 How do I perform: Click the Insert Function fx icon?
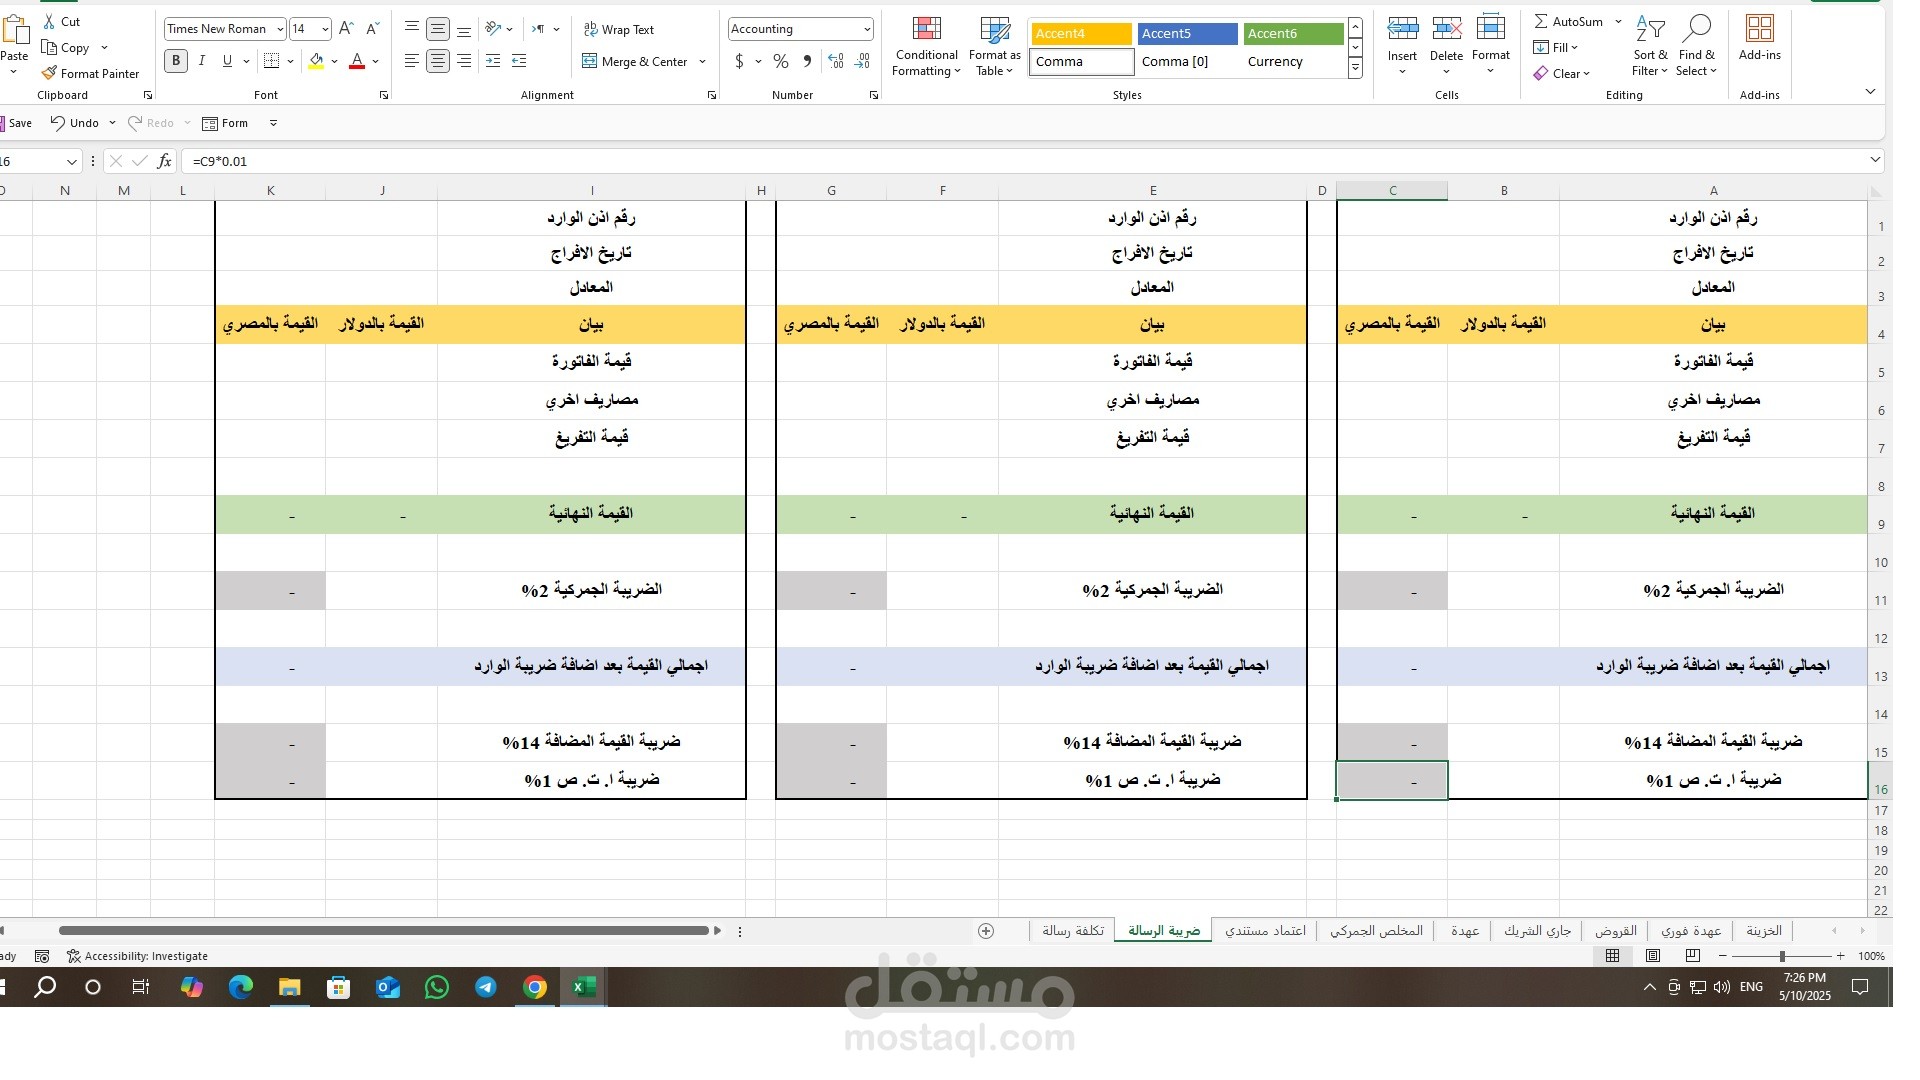click(164, 161)
